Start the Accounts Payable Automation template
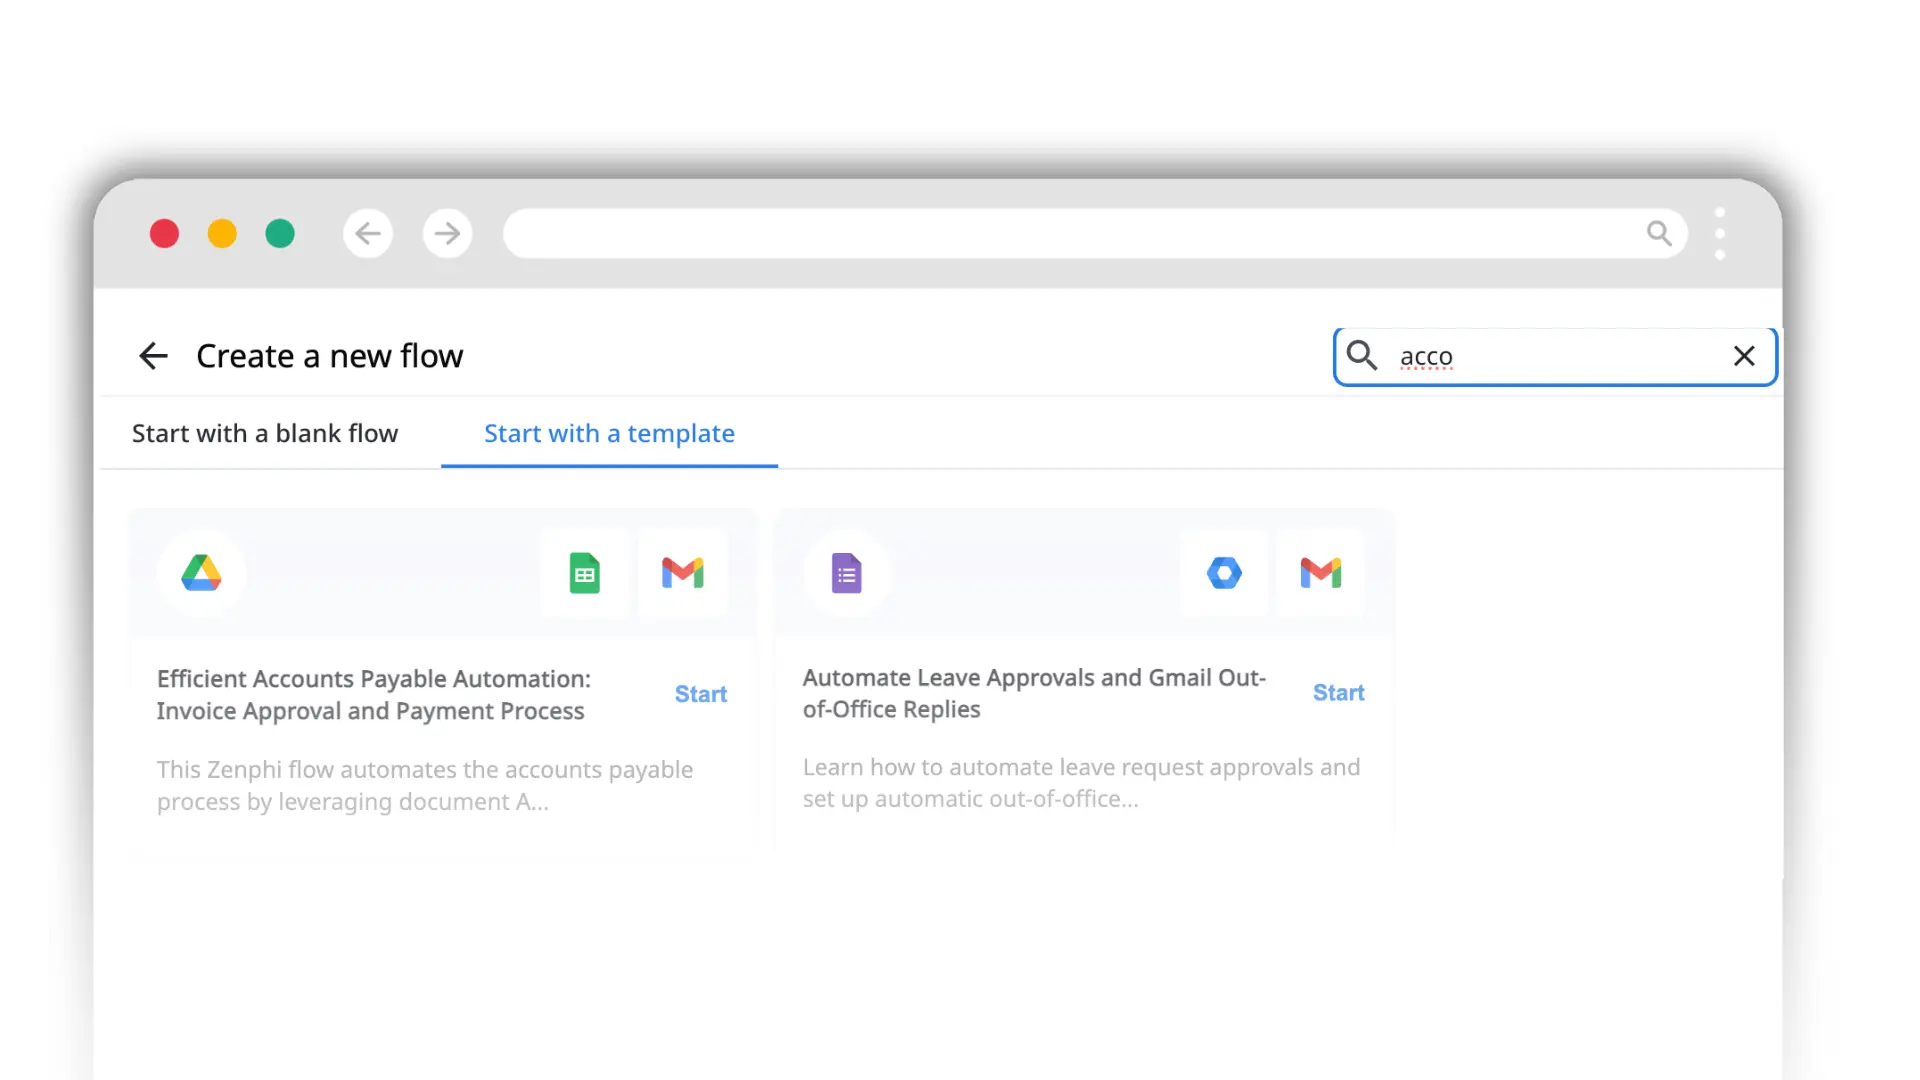 [700, 694]
